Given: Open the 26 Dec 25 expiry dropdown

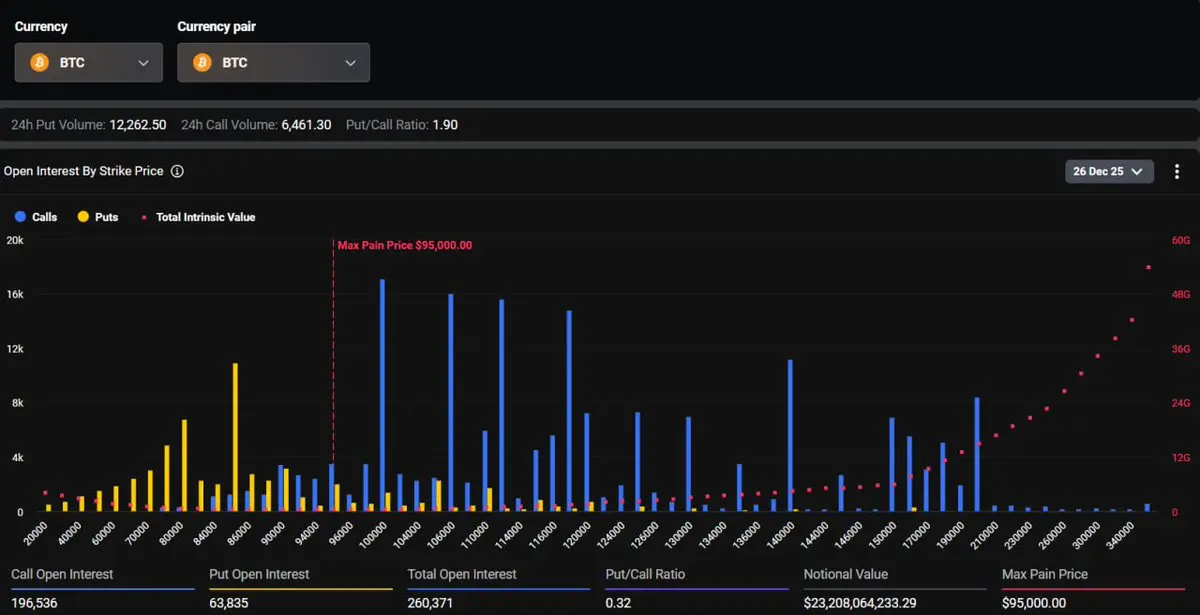Looking at the screenshot, I should (x=1109, y=171).
